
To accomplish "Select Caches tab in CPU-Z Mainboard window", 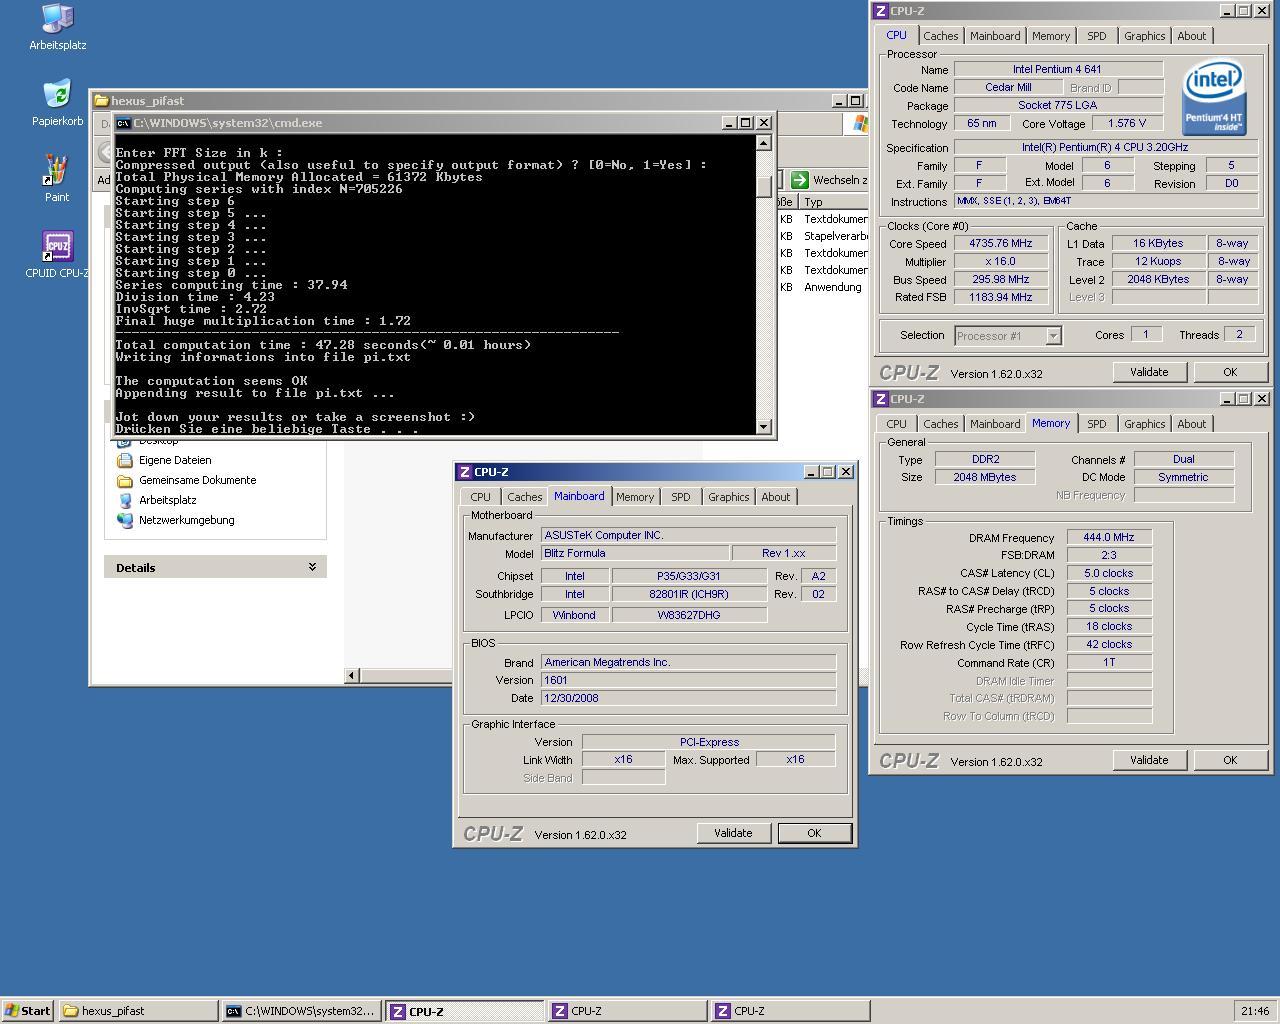I will pyautogui.click(x=524, y=497).
